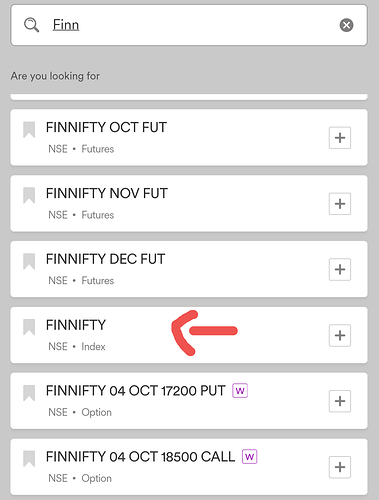379x500 pixels.
Task: Bookmark the FINNIFTY NSE Index result
Action: click(x=29, y=327)
